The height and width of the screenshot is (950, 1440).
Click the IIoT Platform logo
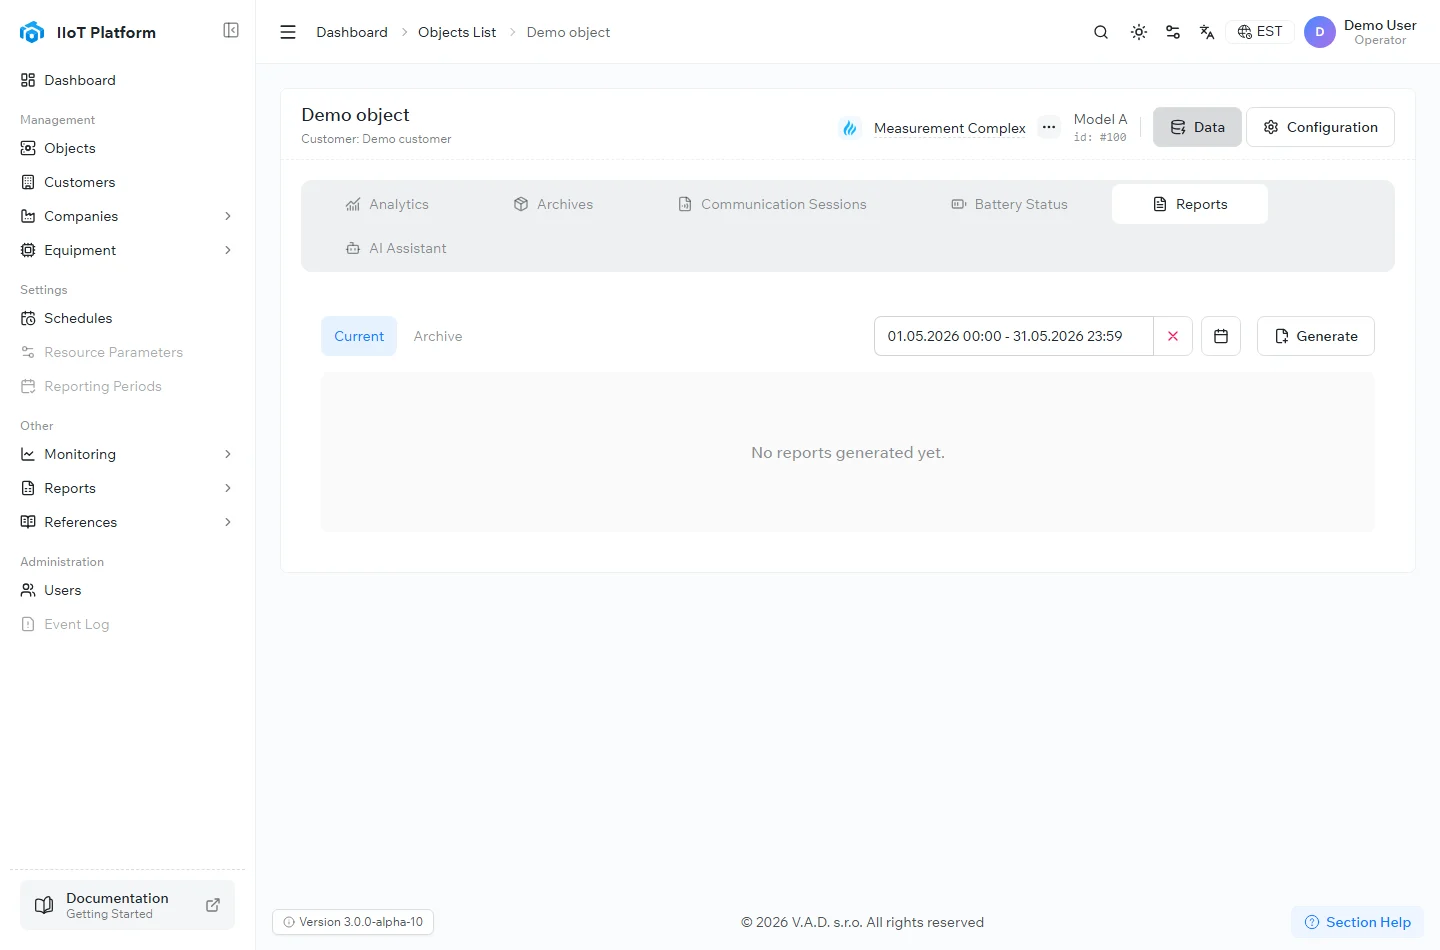32,32
